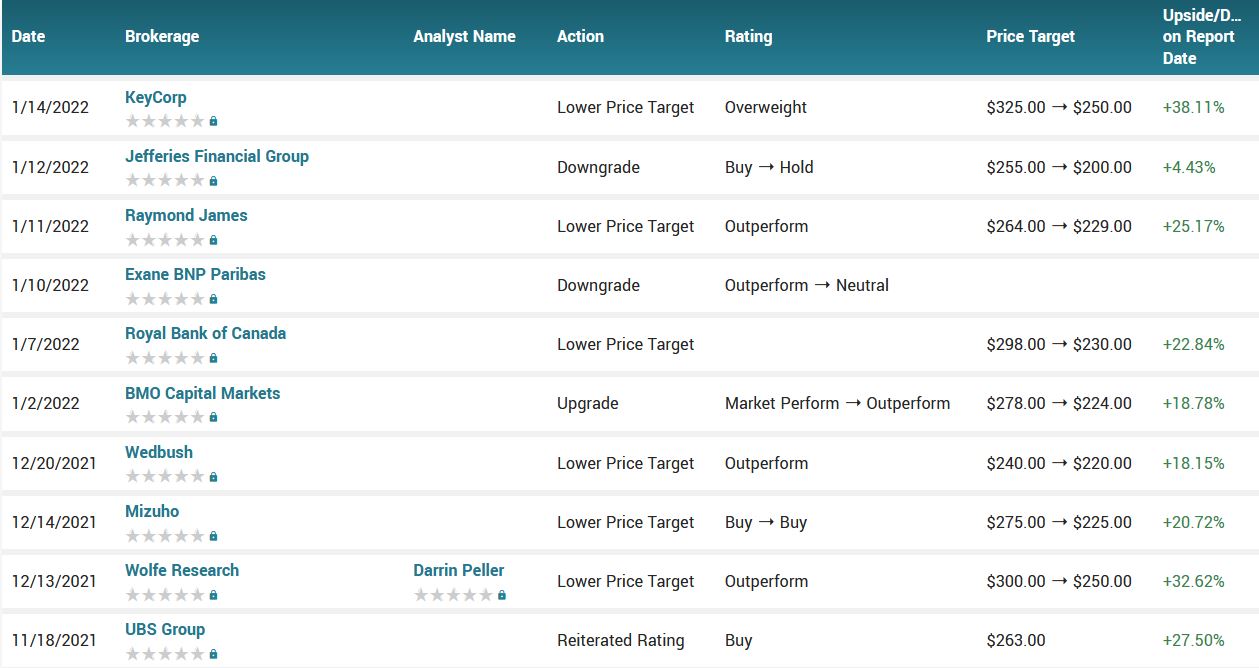Select the $263.00 price target
This screenshot has width=1259, height=668.
pyautogui.click(x=1016, y=640)
